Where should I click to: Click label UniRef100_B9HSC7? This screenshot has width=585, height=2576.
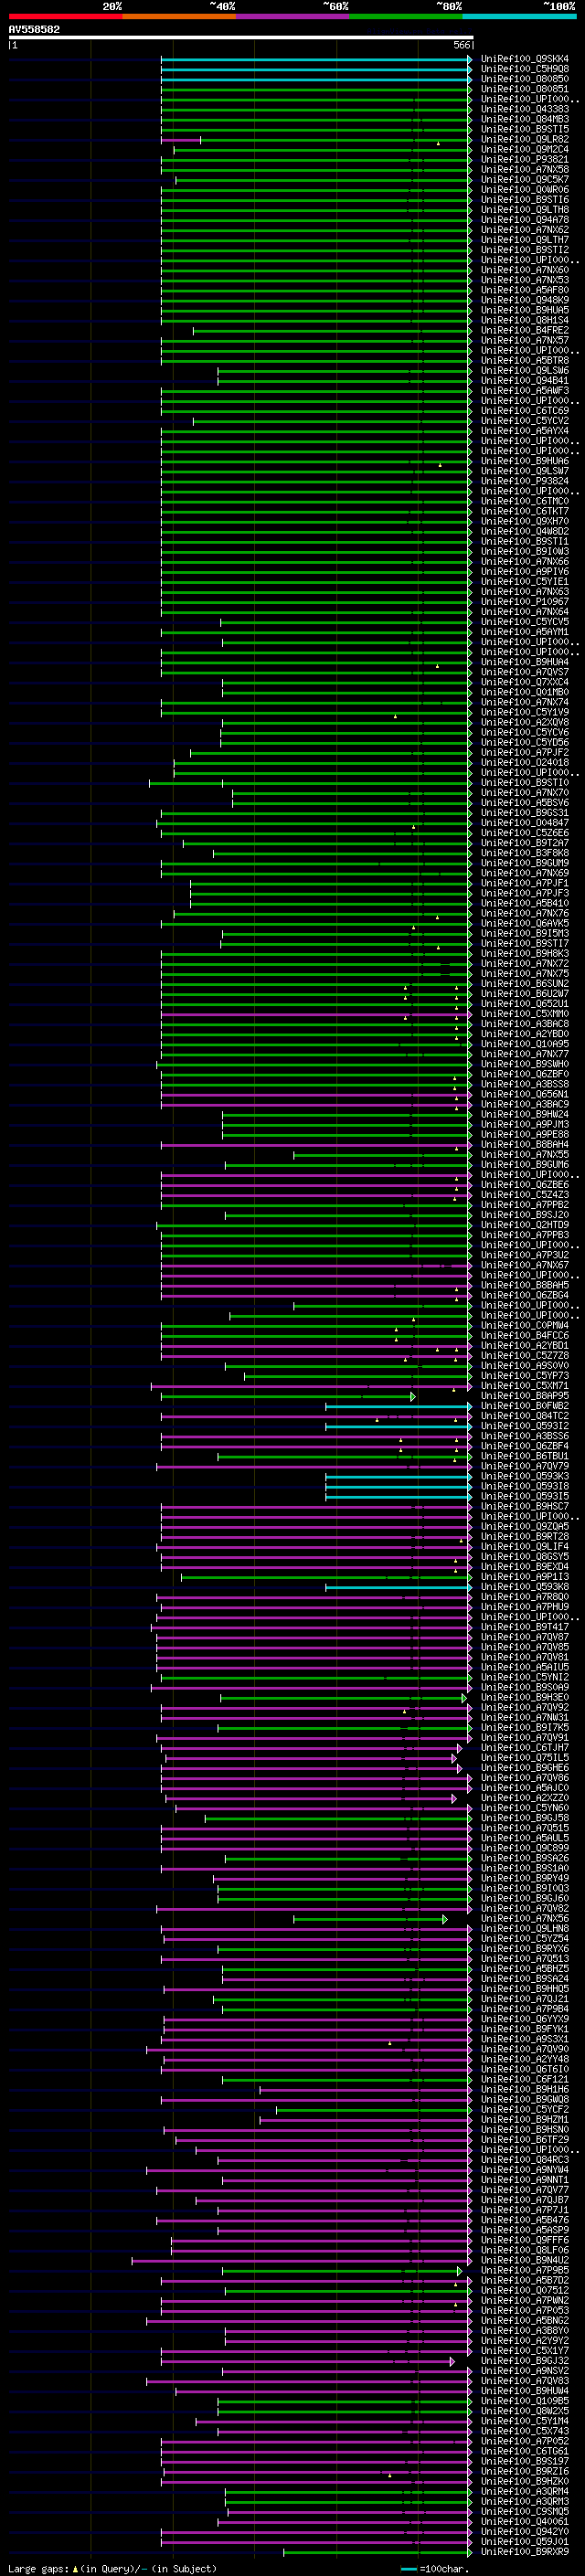tap(525, 1506)
